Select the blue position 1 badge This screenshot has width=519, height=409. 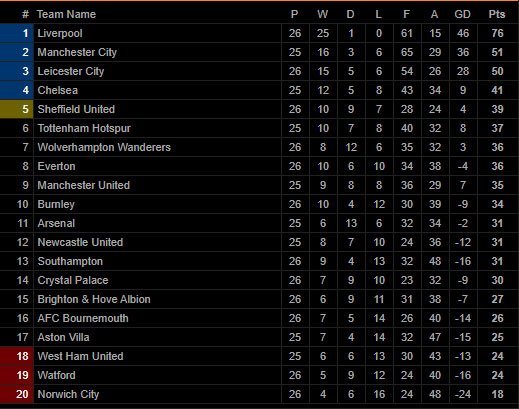tap(17, 33)
